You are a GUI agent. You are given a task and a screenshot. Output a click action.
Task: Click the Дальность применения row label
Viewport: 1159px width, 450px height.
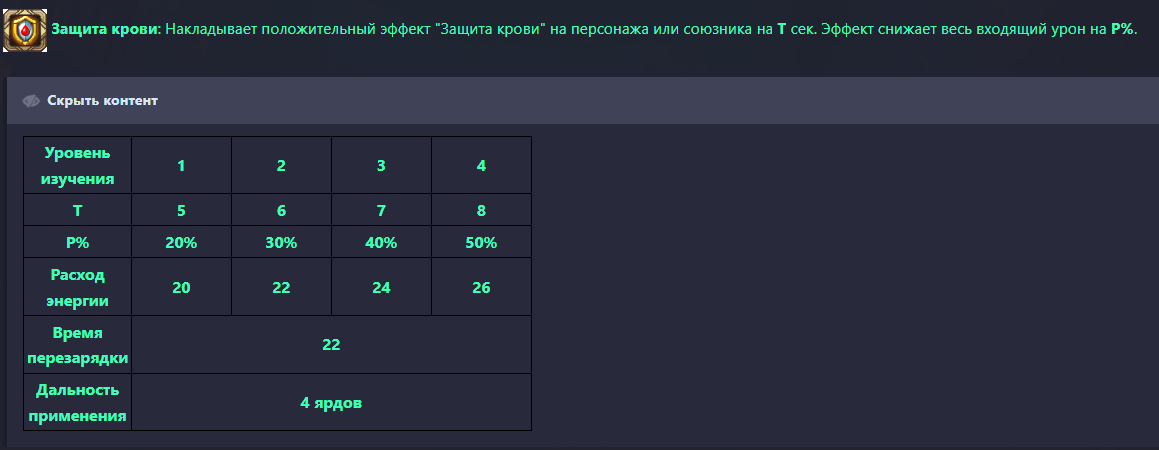coord(78,403)
